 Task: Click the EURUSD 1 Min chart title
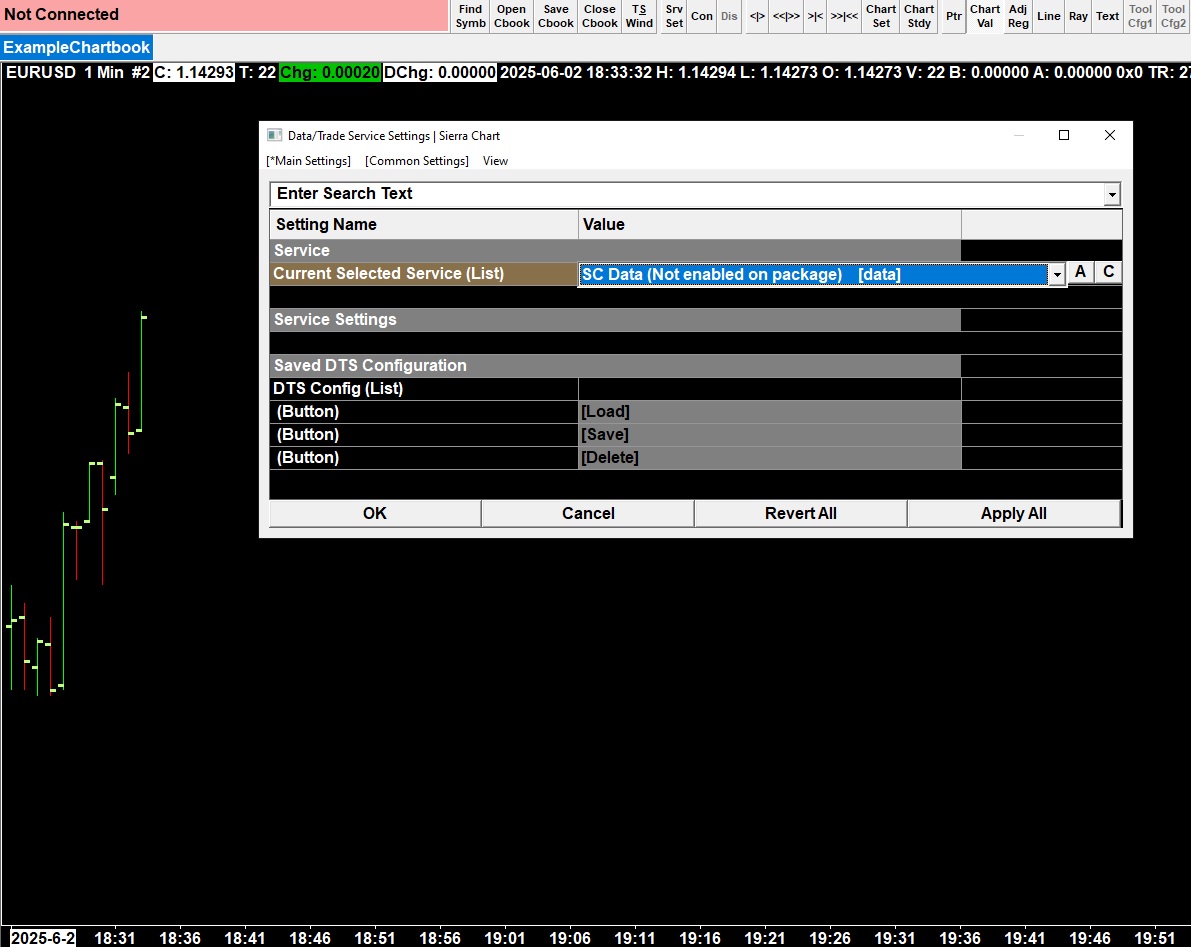77,73
